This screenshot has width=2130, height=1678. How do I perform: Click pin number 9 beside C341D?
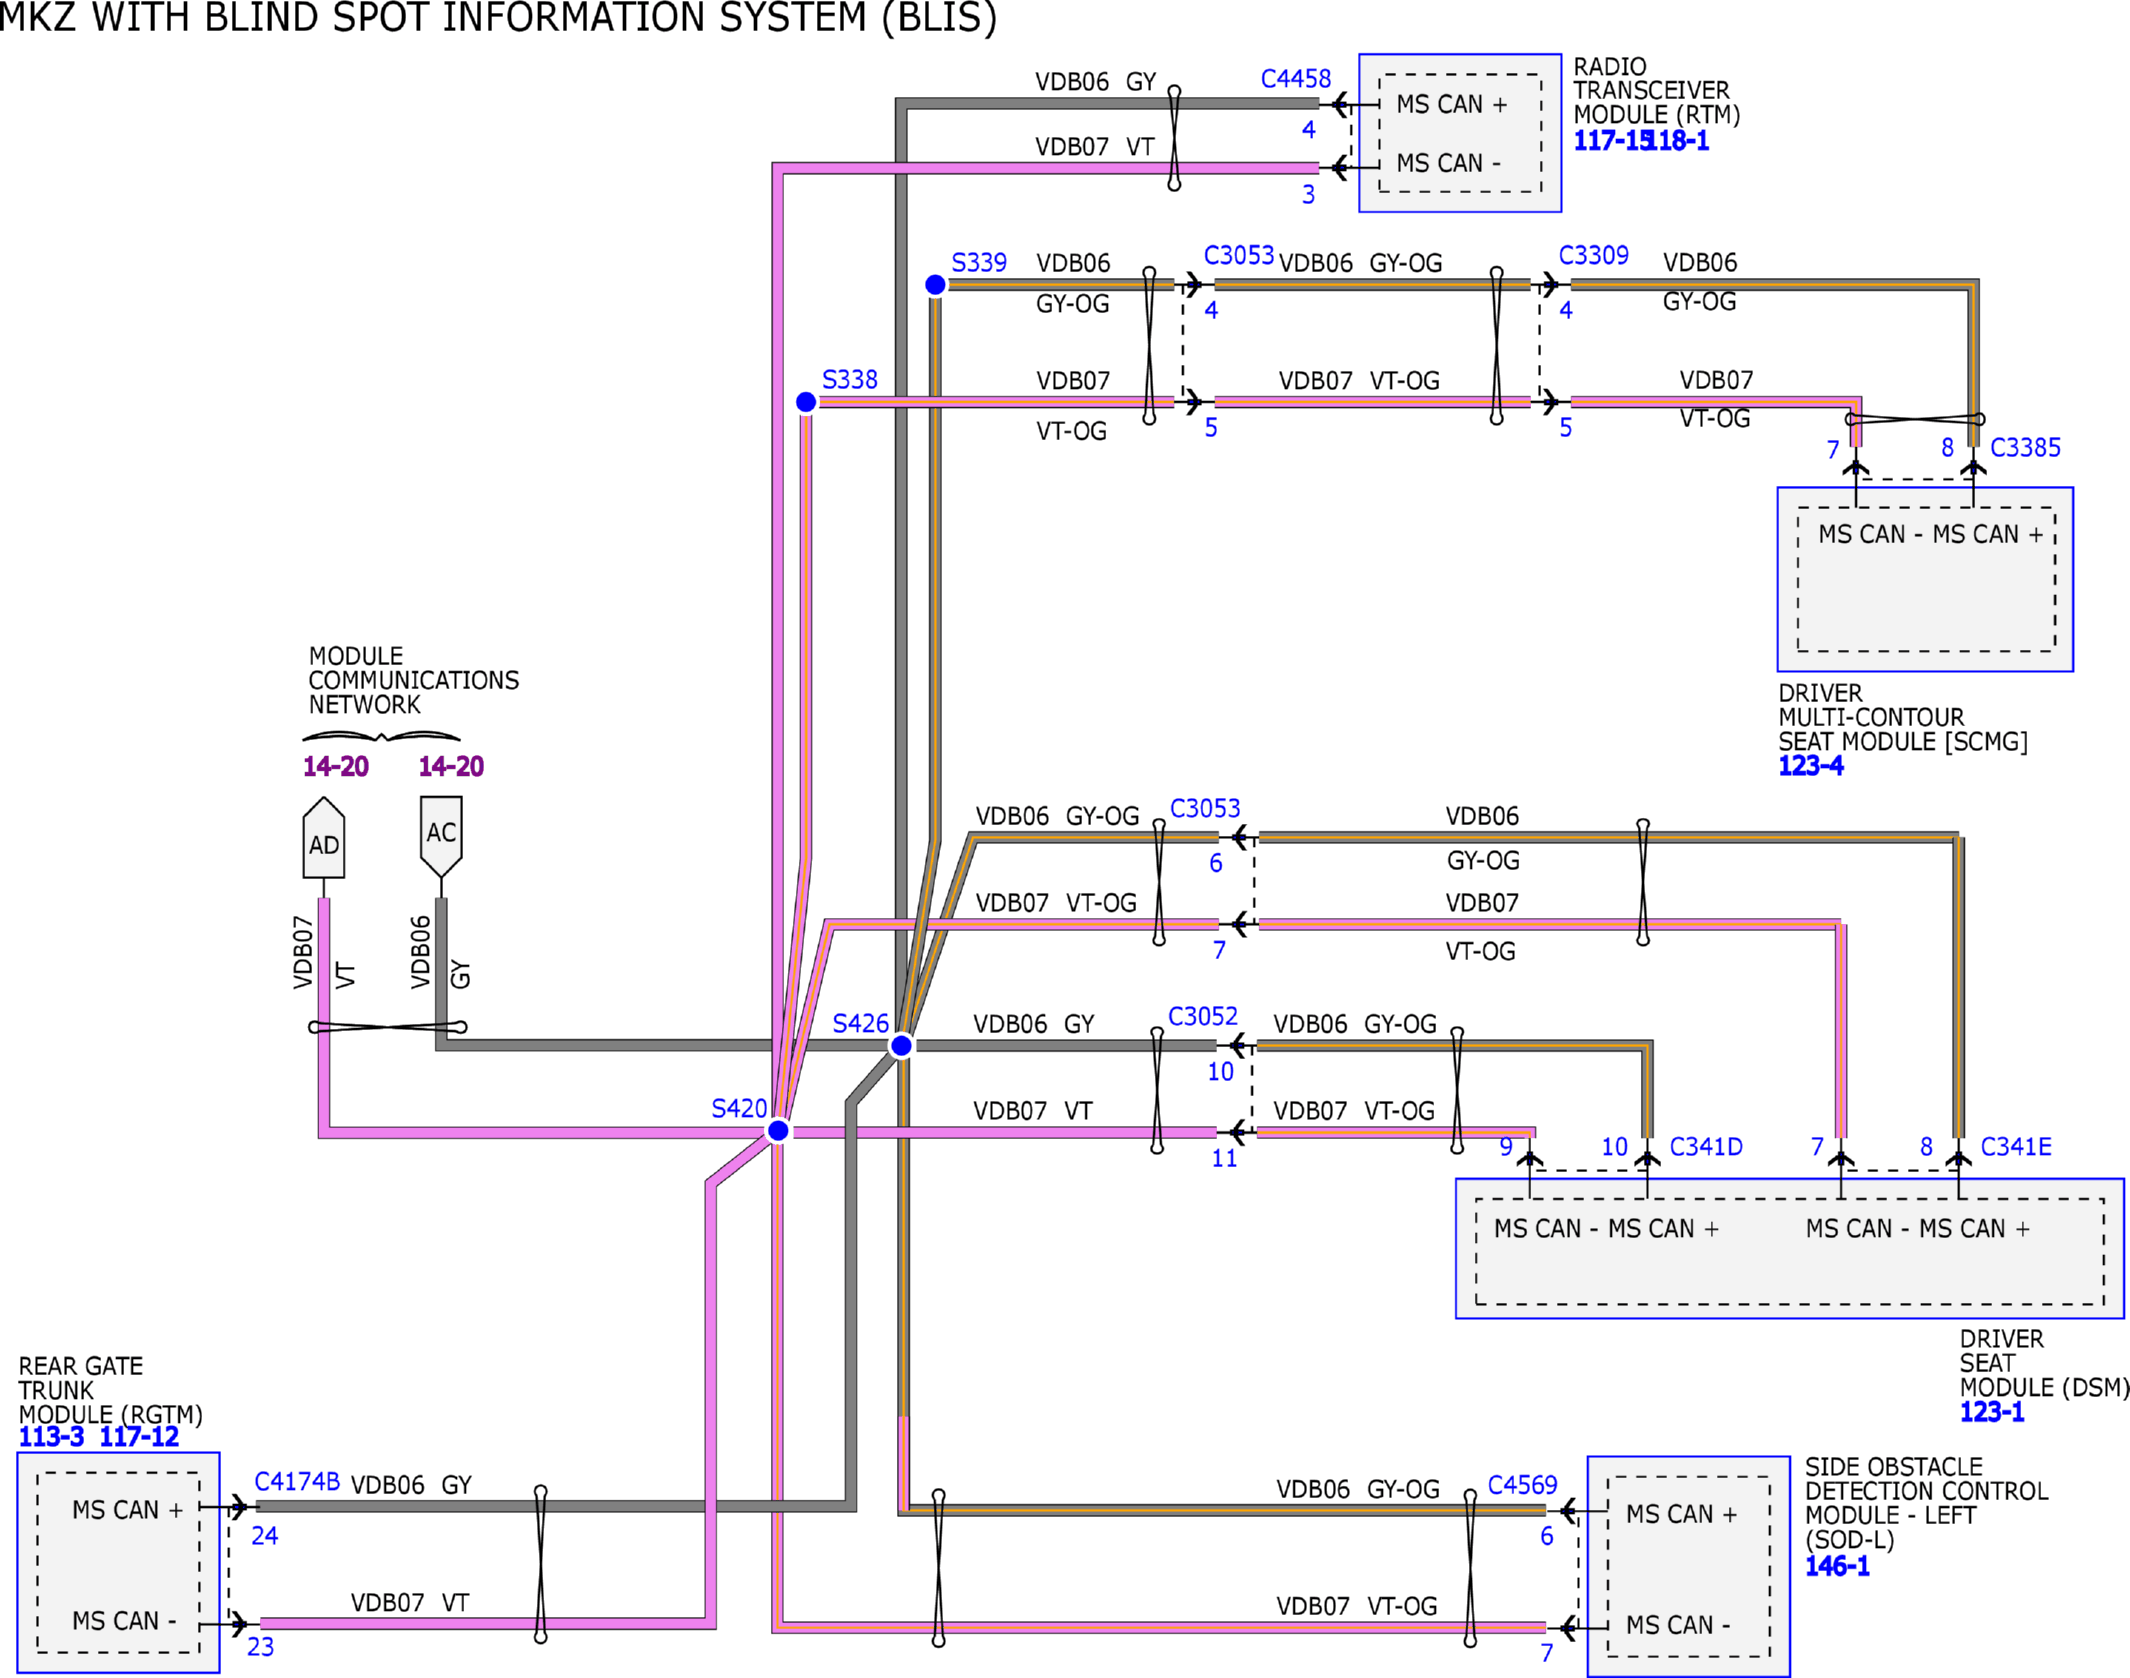click(x=1506, y=1147)
